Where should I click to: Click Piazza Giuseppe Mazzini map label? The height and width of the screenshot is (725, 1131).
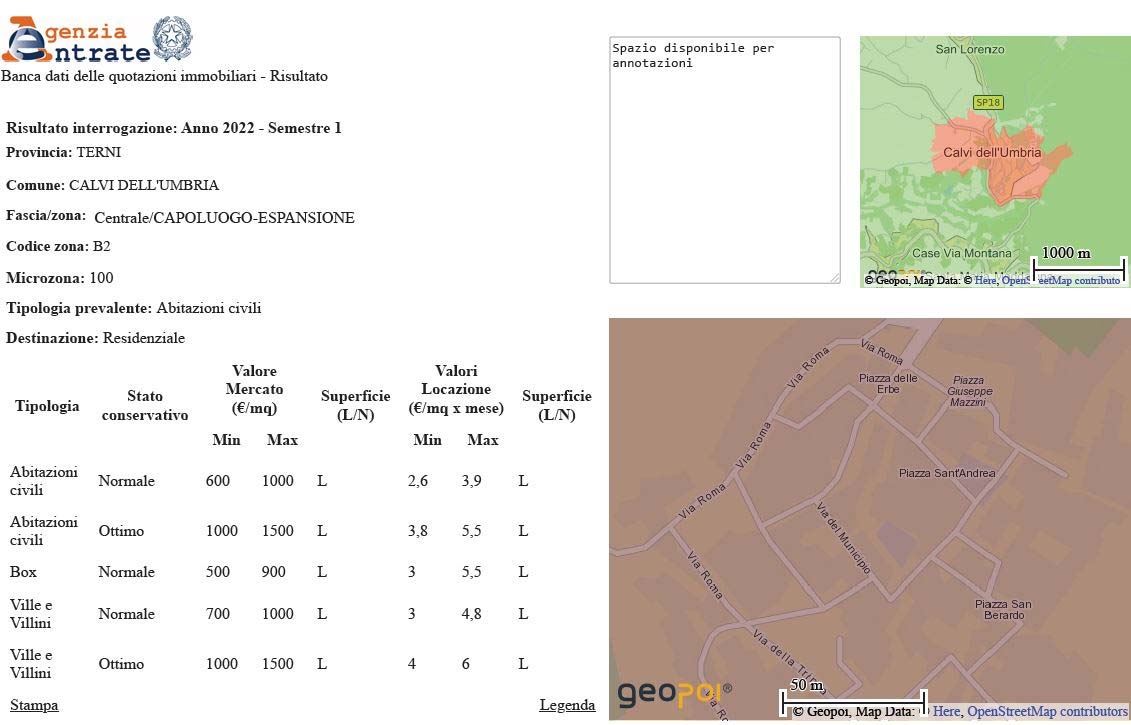[x=968, y=391]
